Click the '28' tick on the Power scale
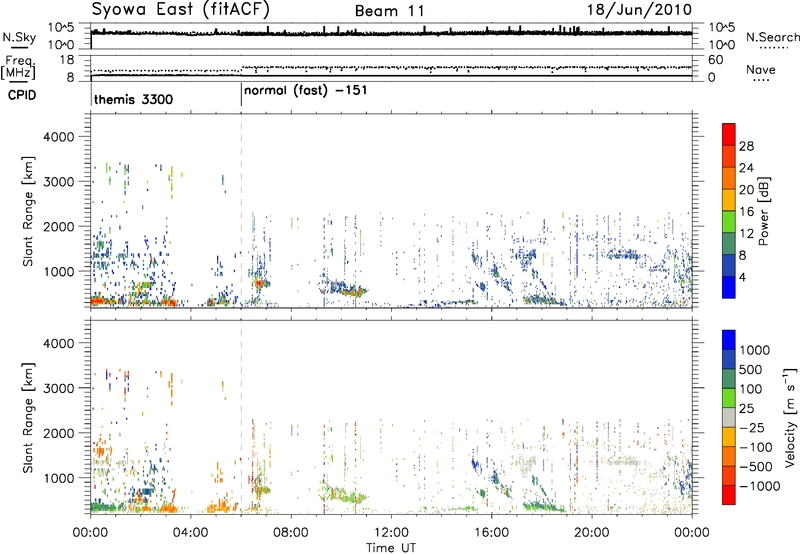This screenshot has width=800, height=554. 746,146
